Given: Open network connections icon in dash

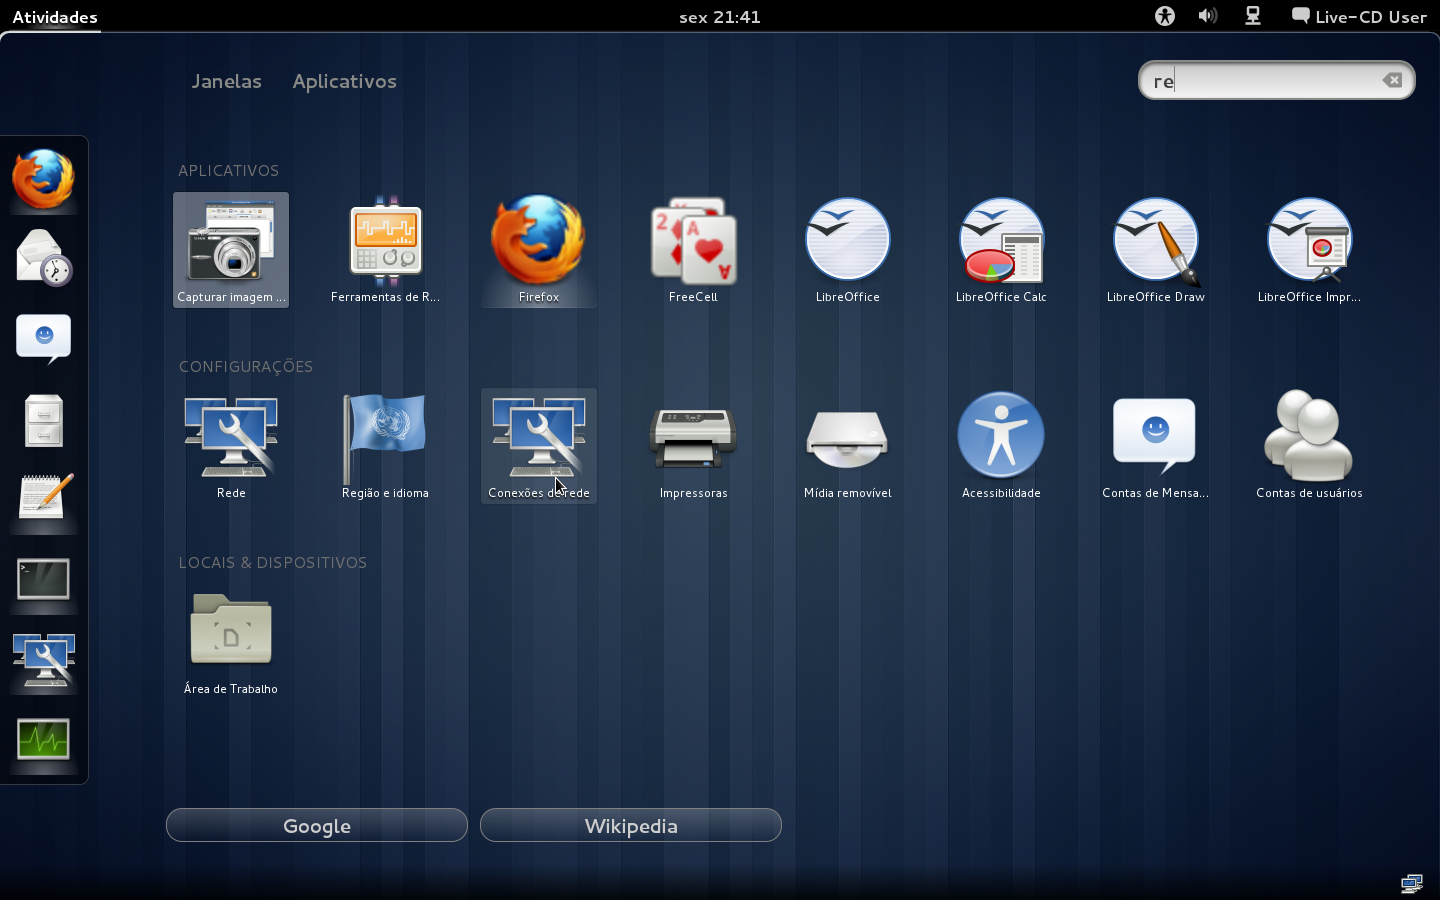Looking at the screenshot, I should point(44,660).
